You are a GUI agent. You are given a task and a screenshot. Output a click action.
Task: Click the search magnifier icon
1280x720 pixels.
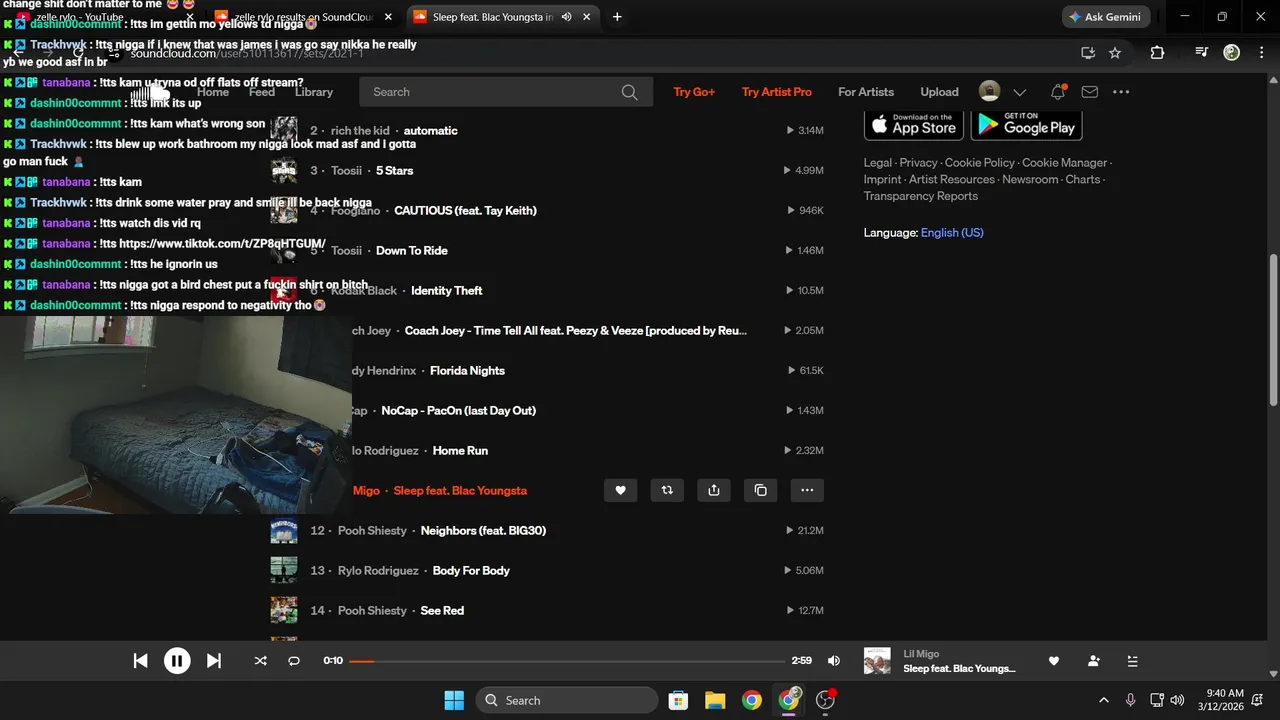[629, 92]
